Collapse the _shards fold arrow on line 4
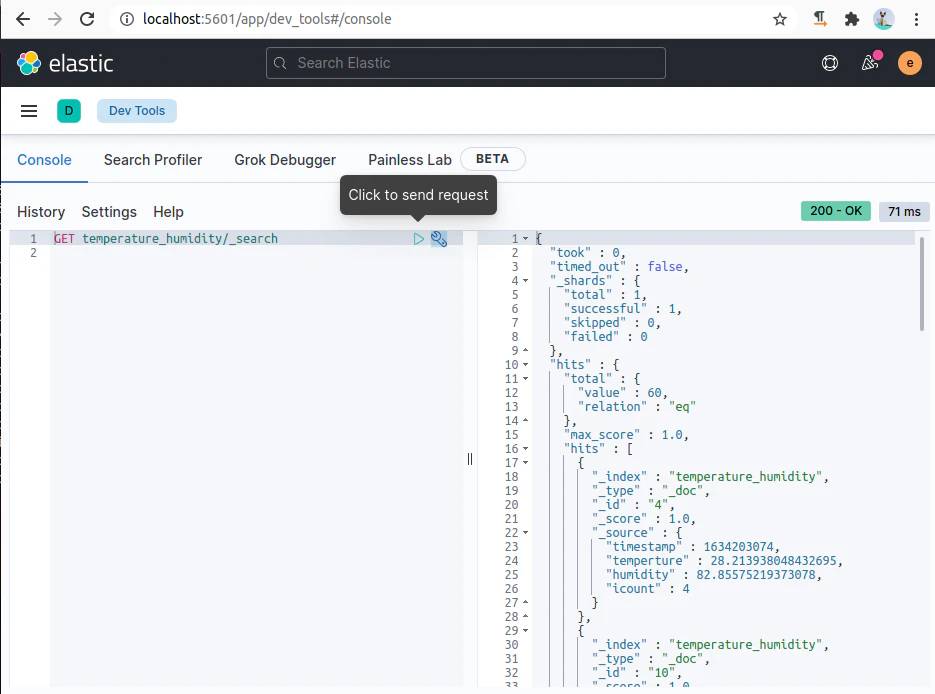This screenshot has height=694, width=935. (525, 281)
